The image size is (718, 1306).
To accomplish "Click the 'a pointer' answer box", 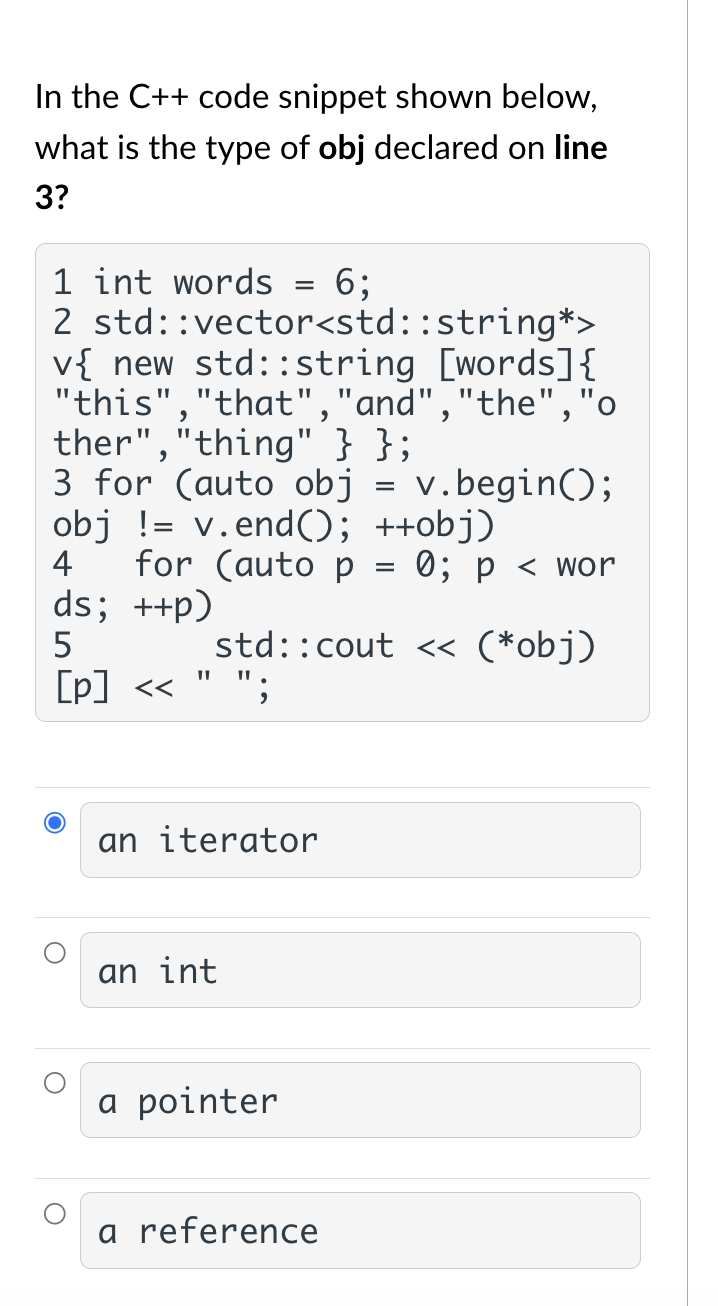I will [360, 1100].
